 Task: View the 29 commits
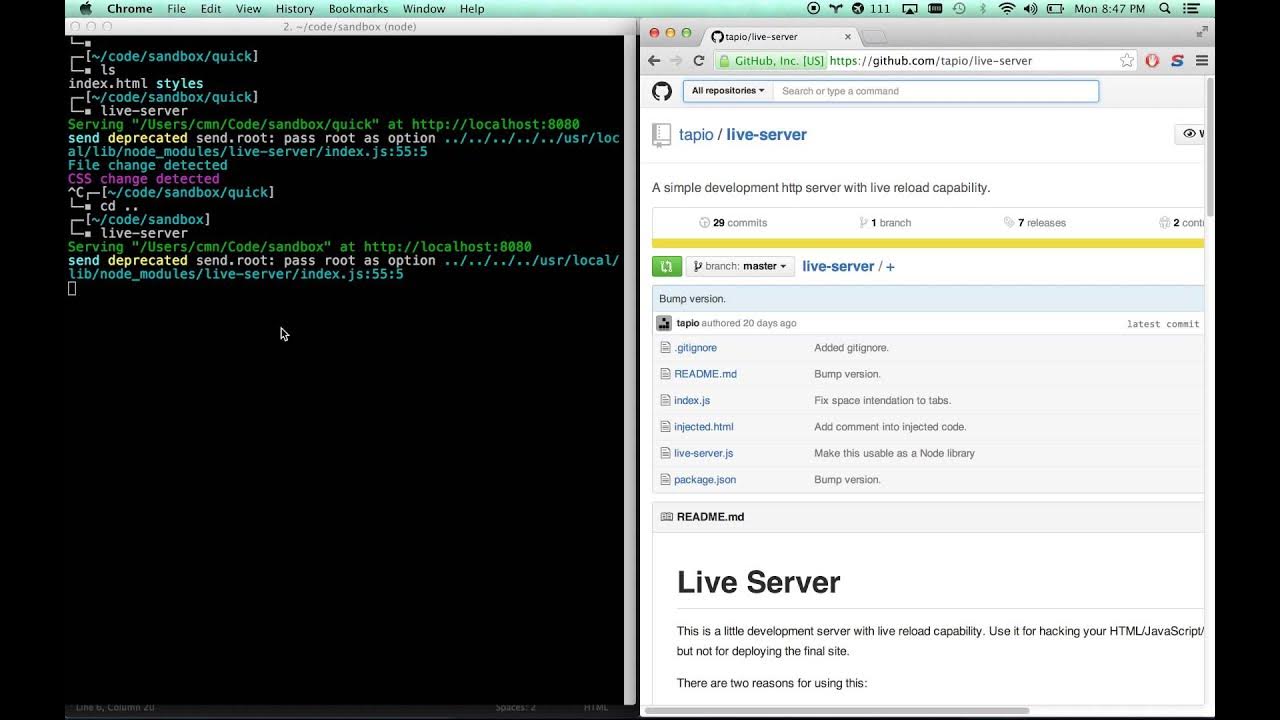pyautogui.click(x=733, y=223)
